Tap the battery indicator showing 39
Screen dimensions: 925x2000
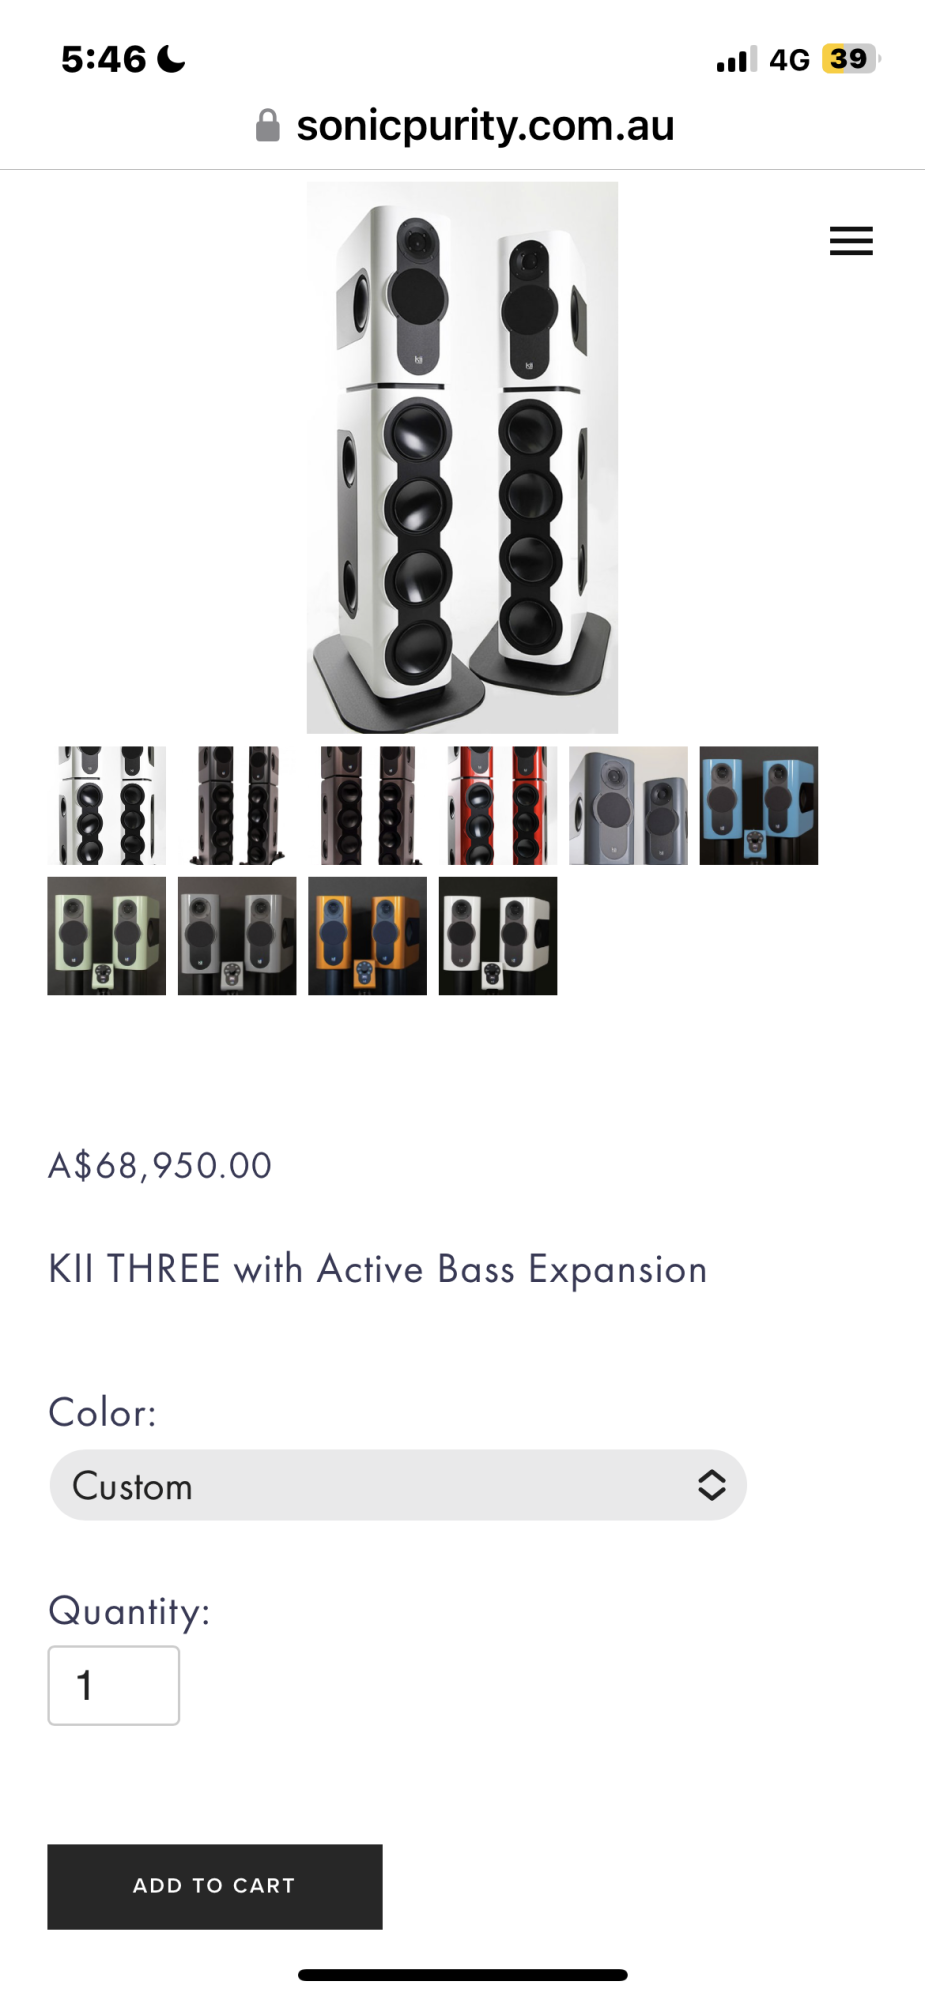click(850, 59)
